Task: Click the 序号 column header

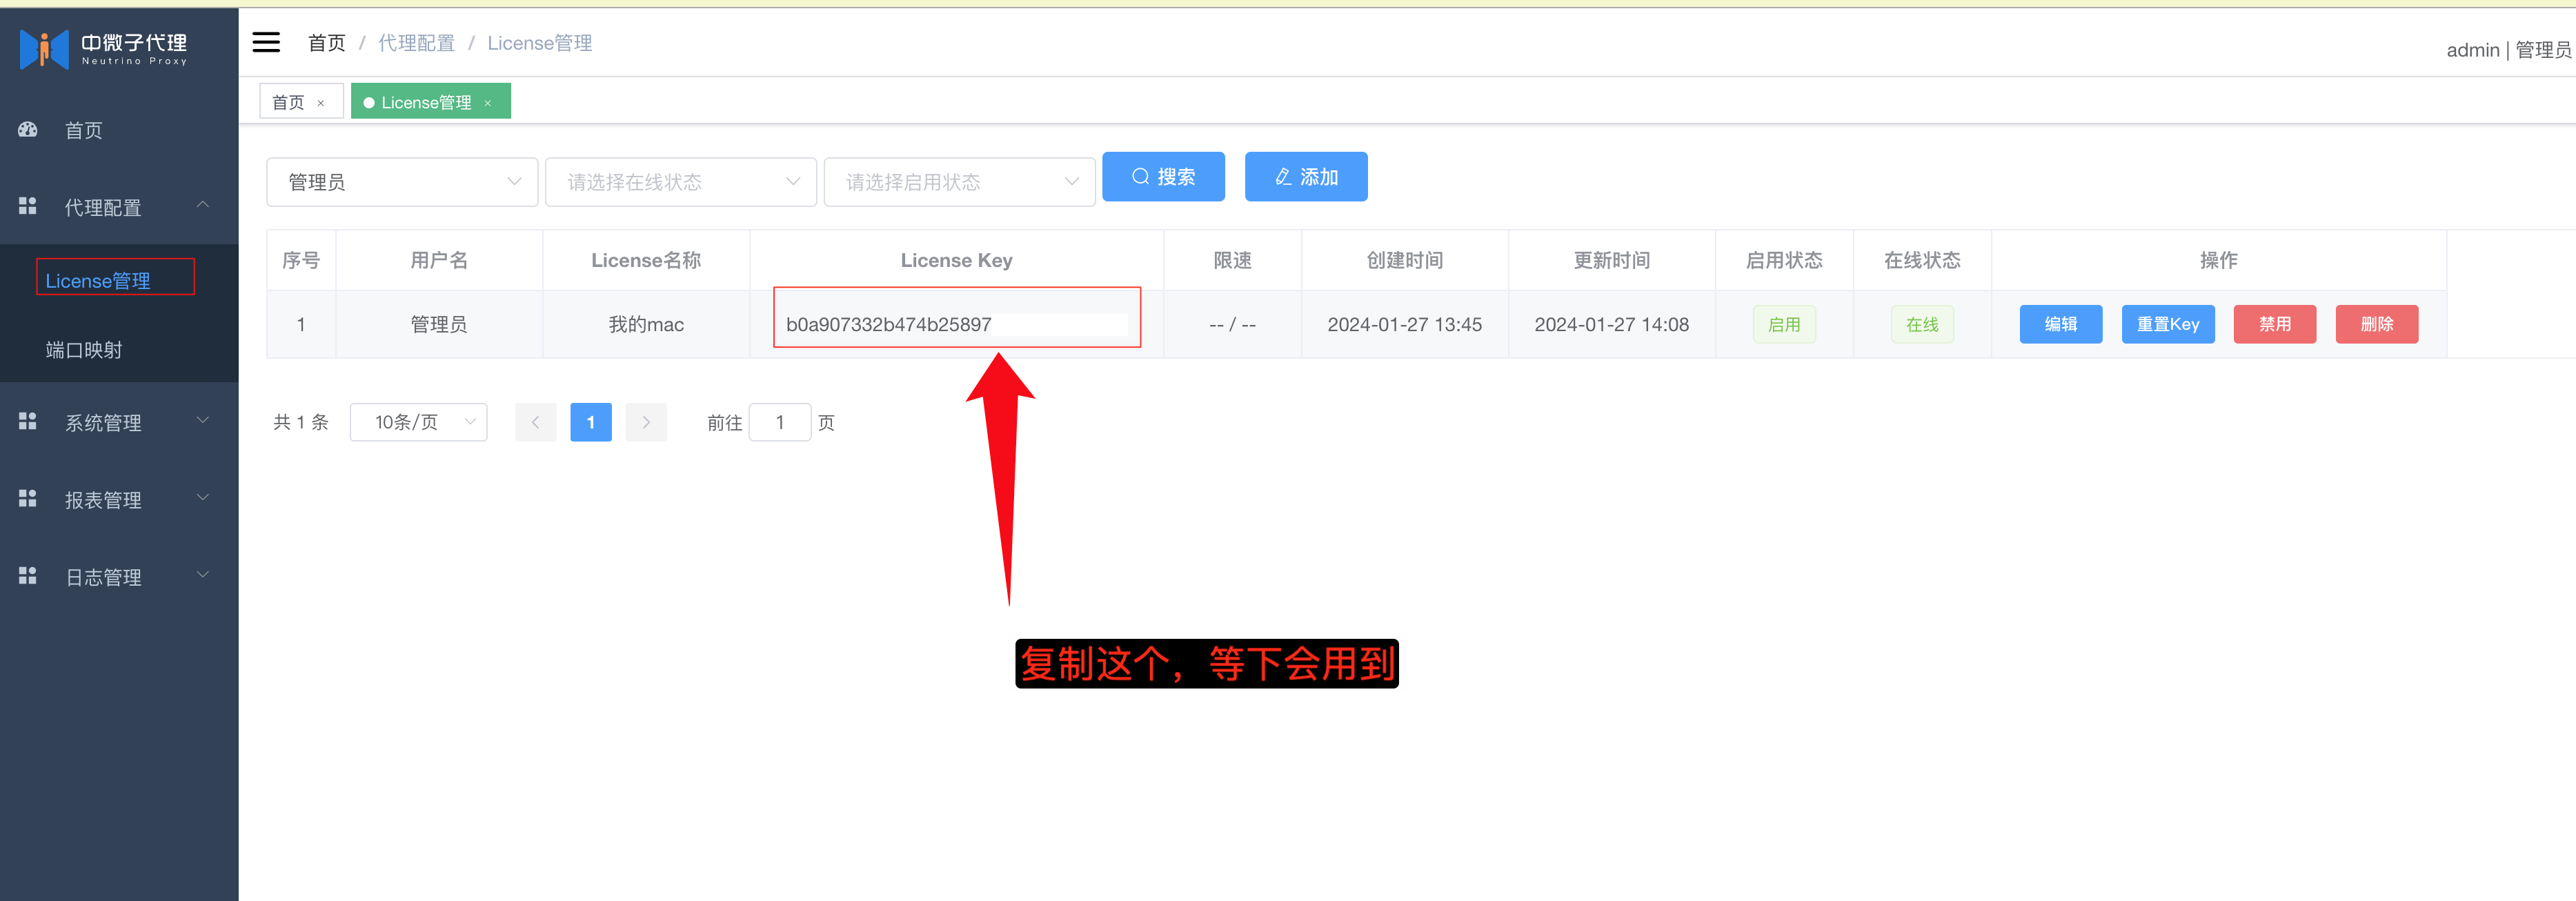Action: 301,260
